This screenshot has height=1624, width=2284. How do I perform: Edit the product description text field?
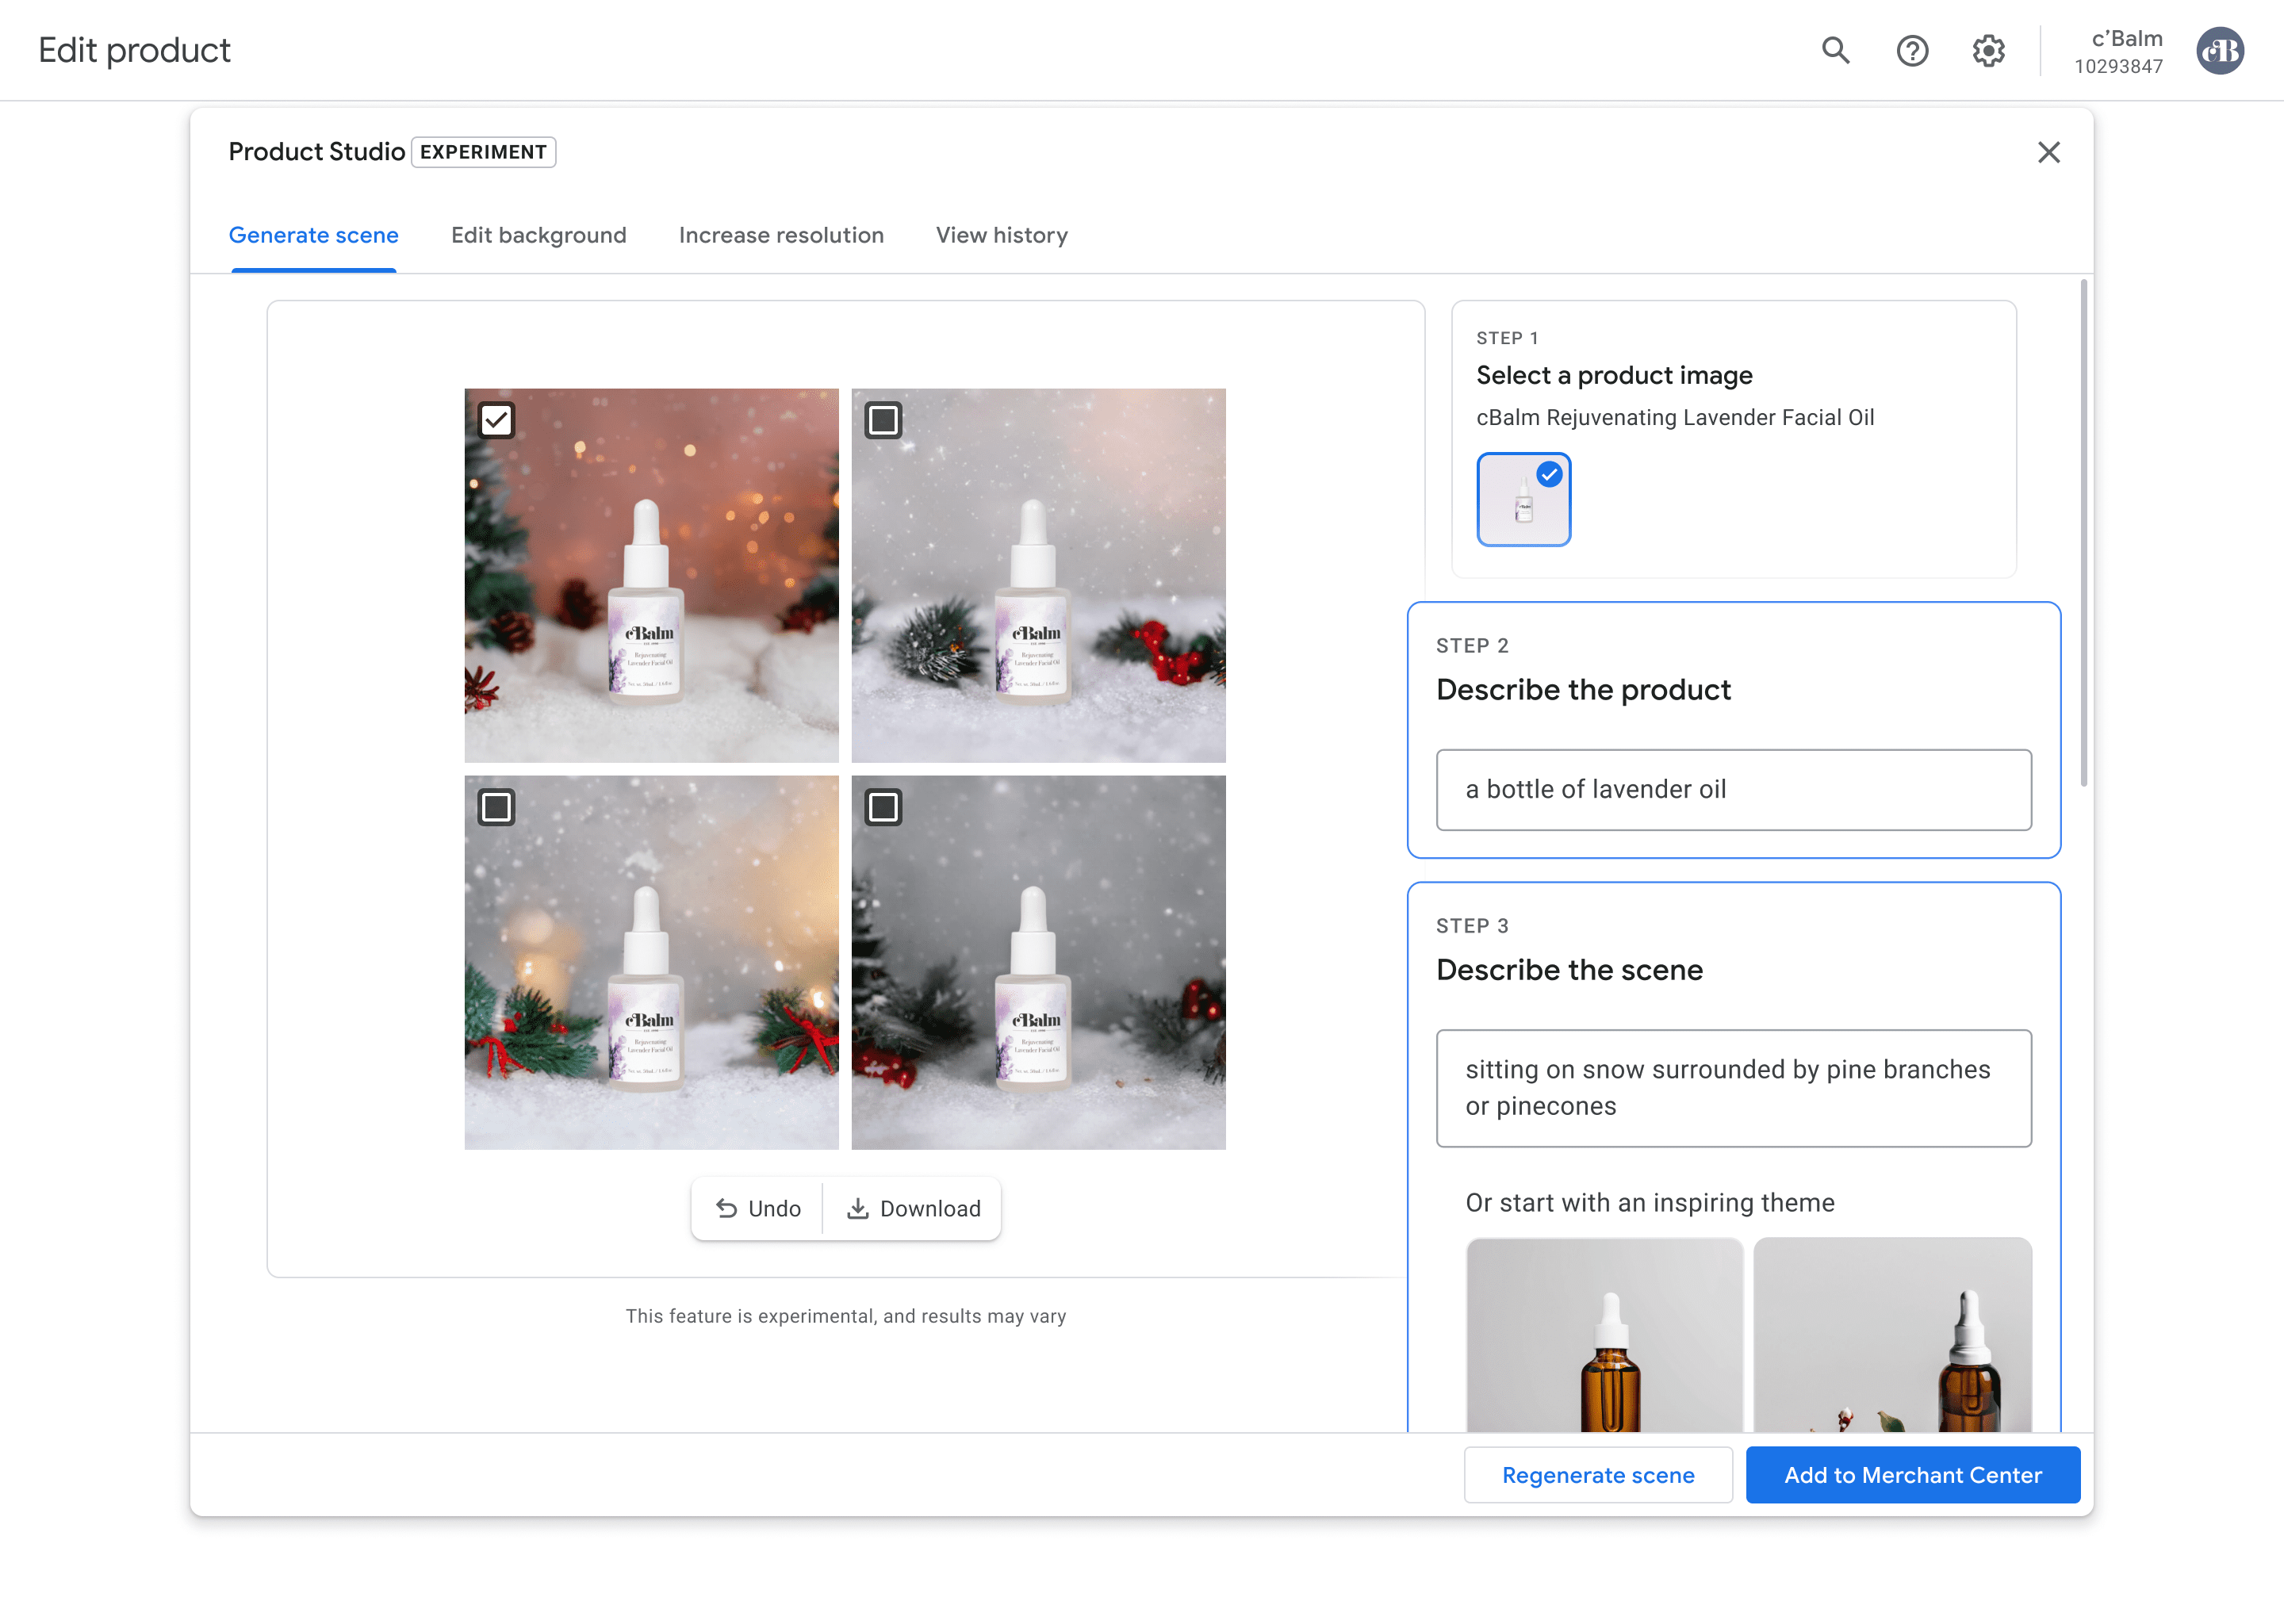point(1733,790)
